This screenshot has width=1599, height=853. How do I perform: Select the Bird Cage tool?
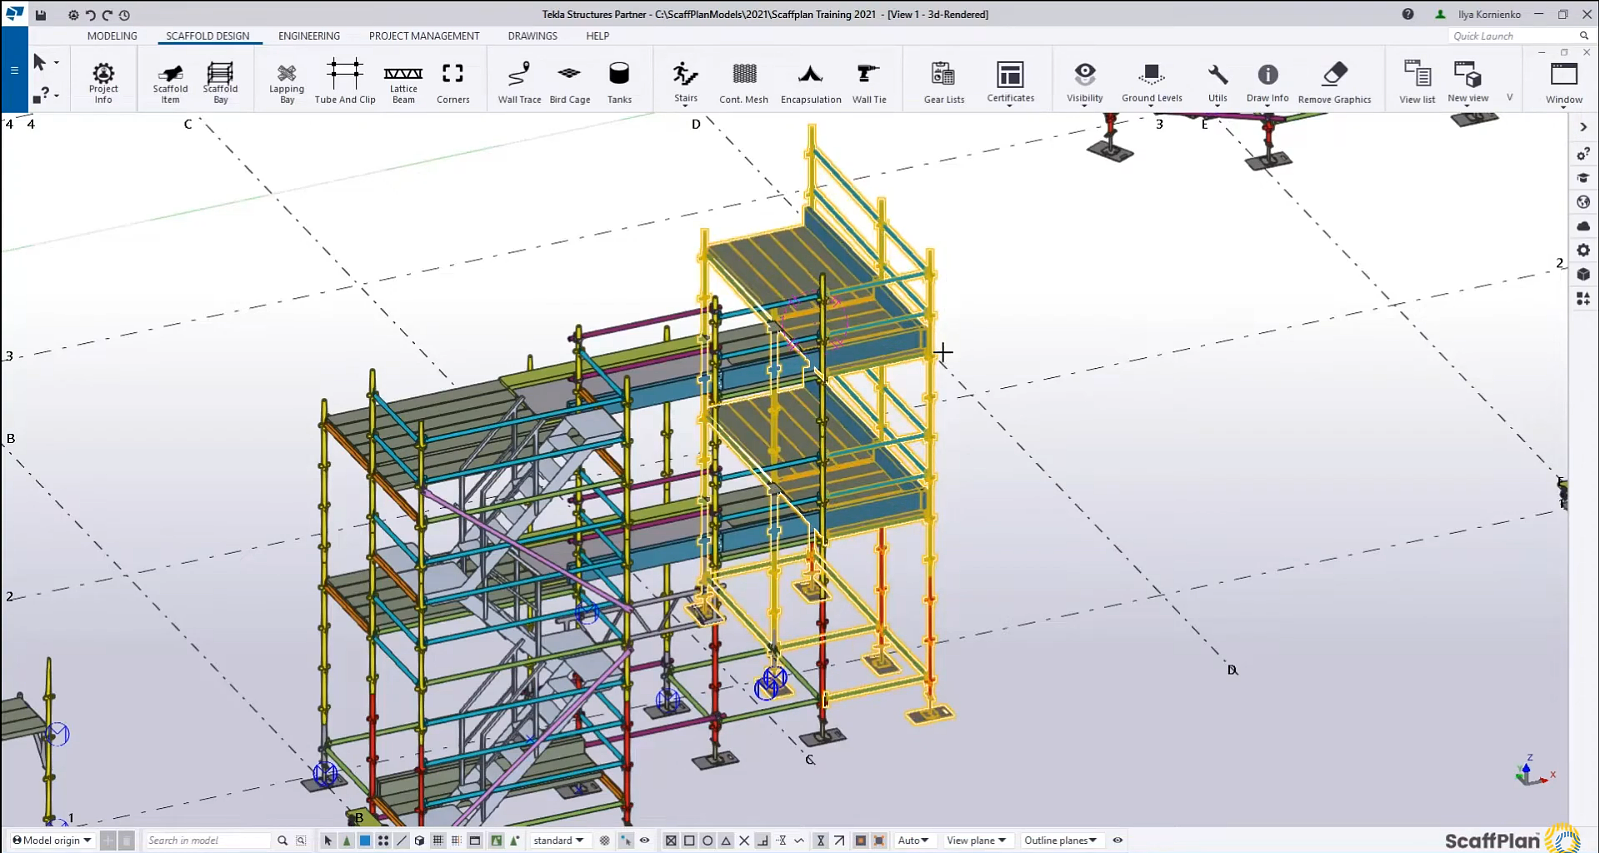coord(570,82)
